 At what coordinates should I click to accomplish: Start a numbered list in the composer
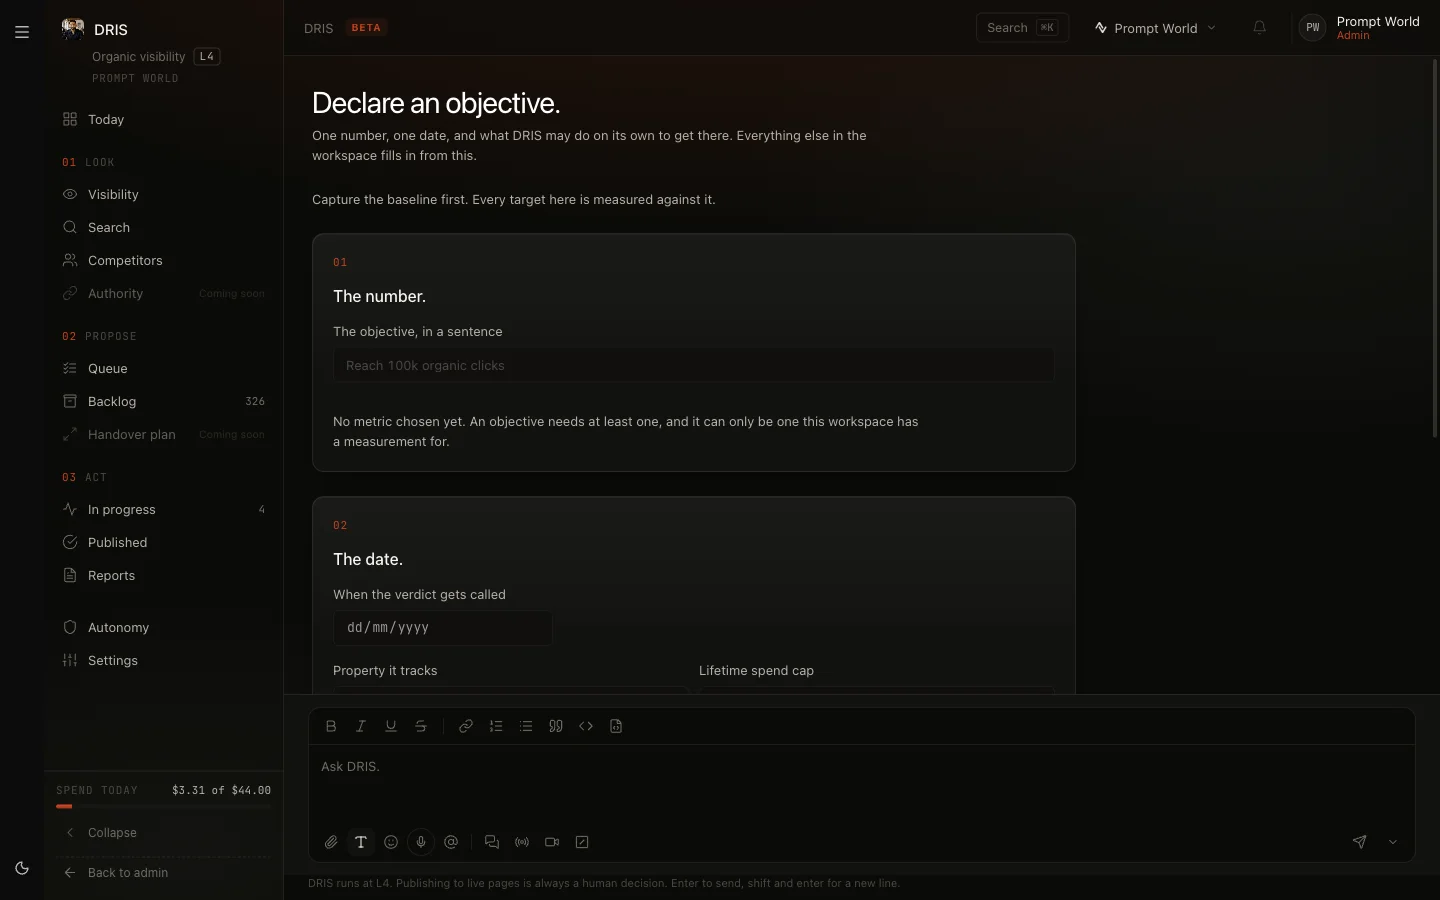496,726
